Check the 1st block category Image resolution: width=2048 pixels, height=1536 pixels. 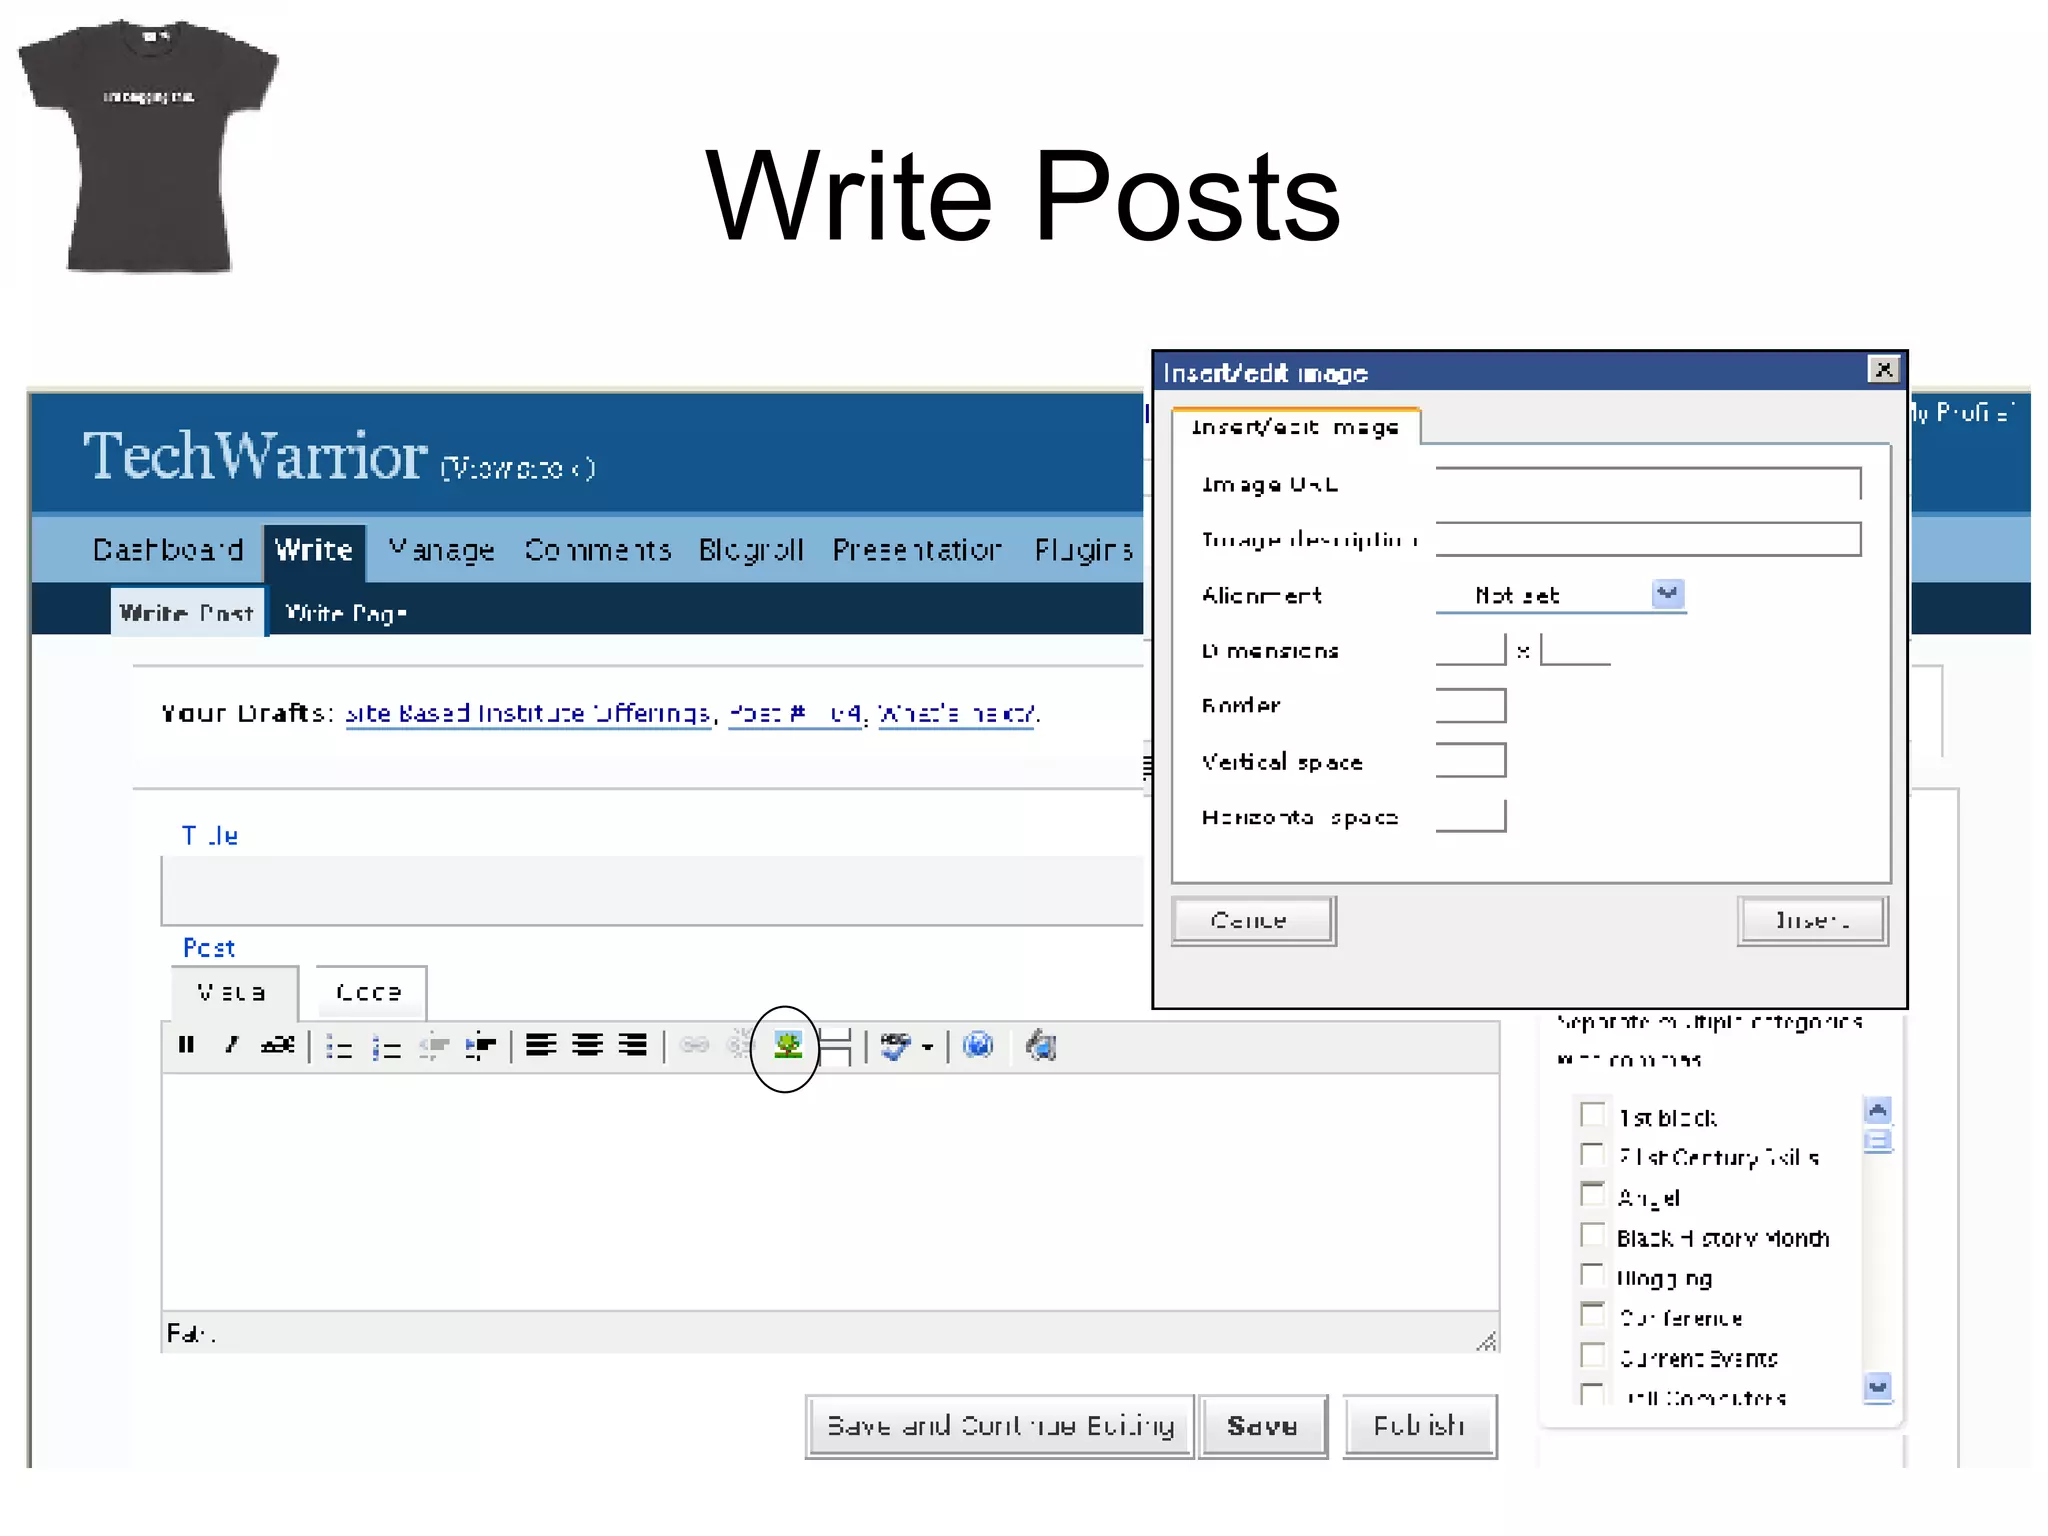pos(1592,1115)
